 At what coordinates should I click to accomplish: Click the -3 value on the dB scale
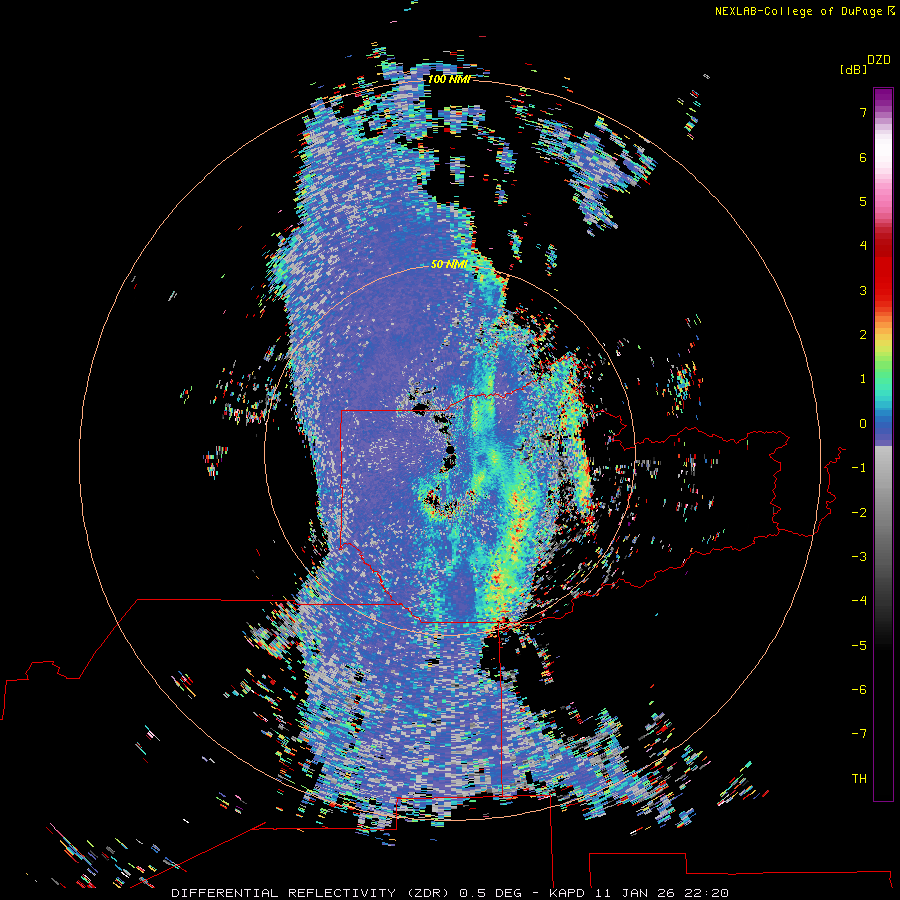859,557
